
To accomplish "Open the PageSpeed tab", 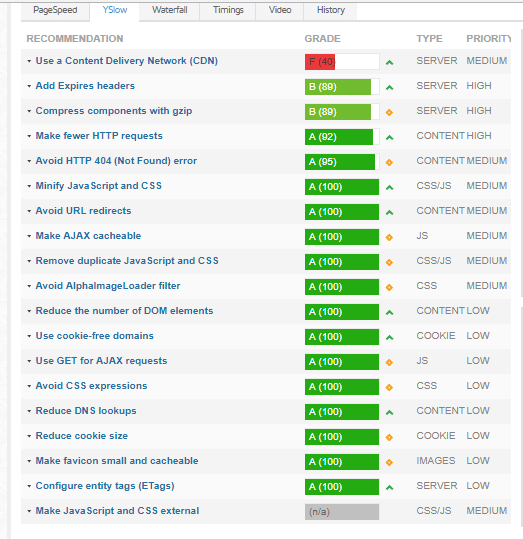I will coord(55,10).
